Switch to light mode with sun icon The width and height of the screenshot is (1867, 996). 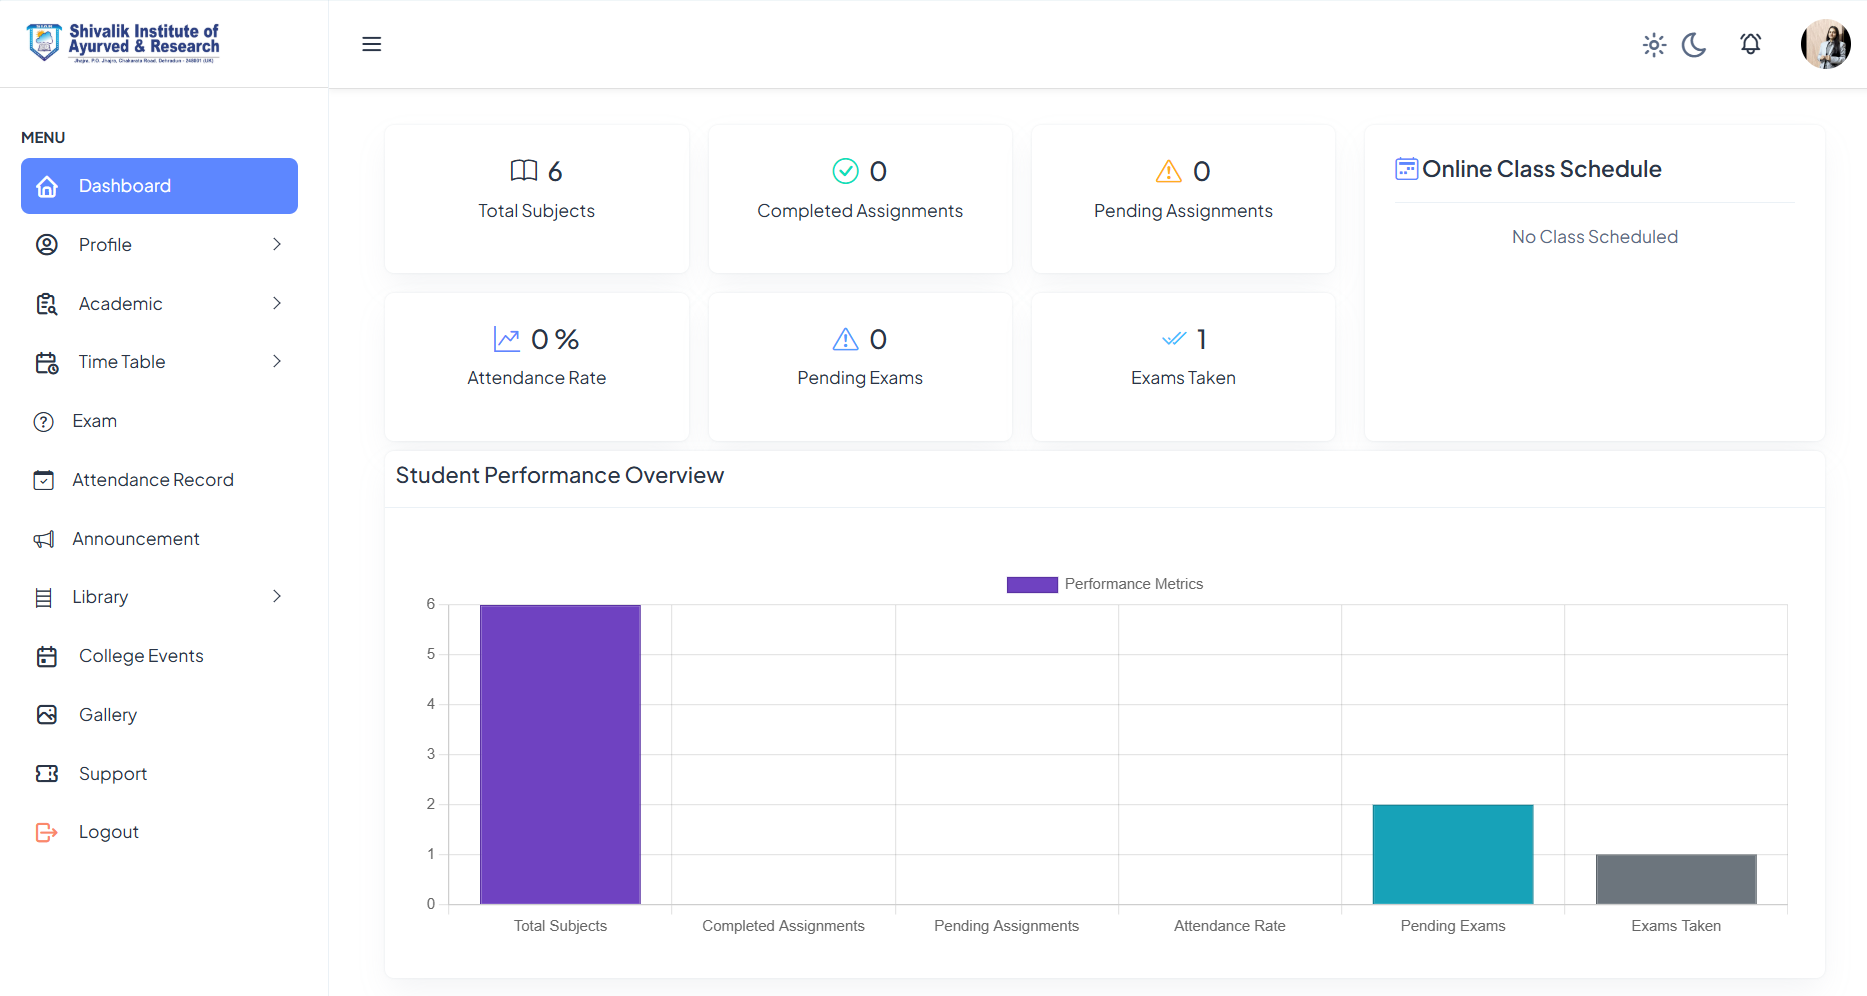point(1654,44)
